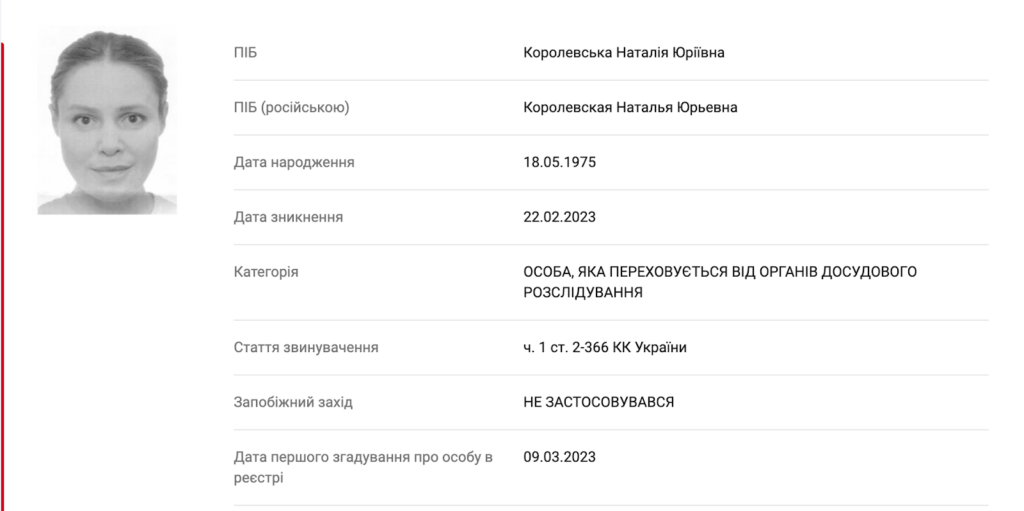Click the Дата народження label

[294, 162]
